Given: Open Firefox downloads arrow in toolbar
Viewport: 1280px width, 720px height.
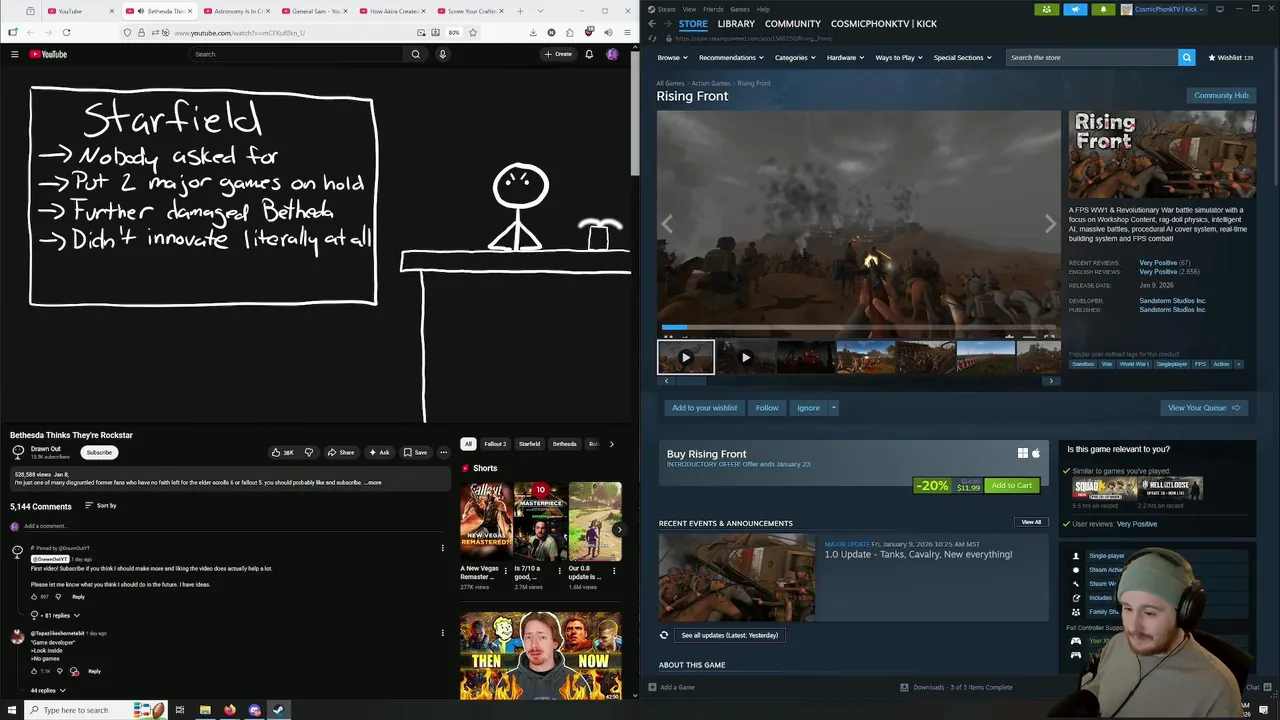Looking at the screenshot, I should [532, 32].
